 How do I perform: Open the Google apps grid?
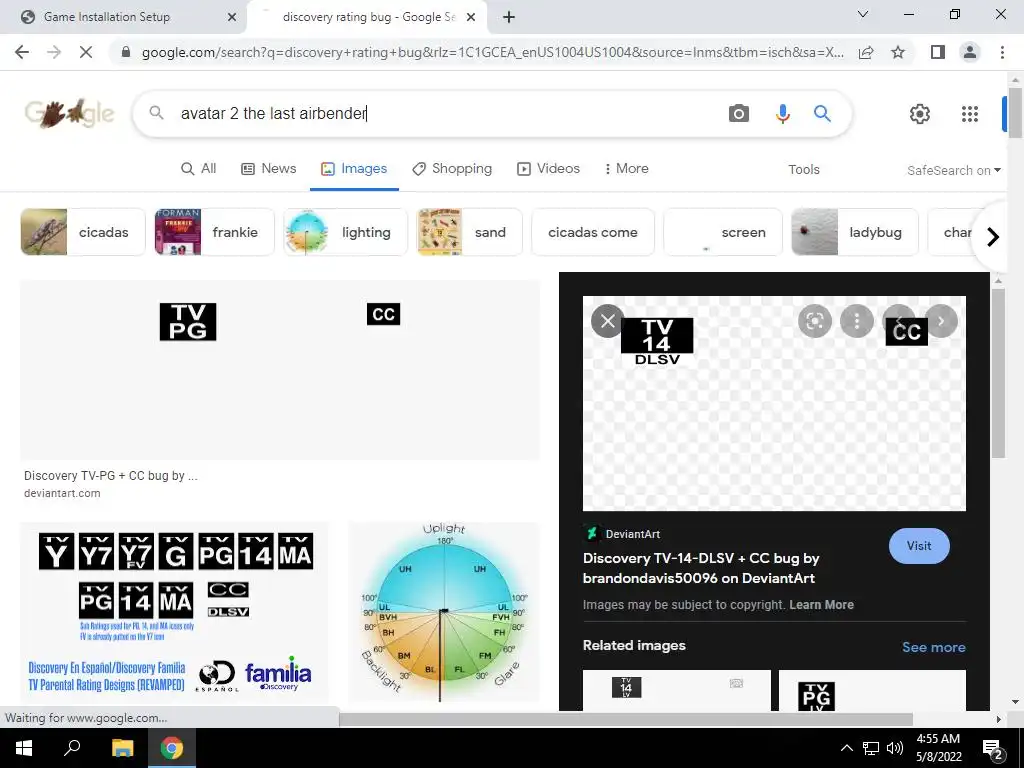coord(970,114)
